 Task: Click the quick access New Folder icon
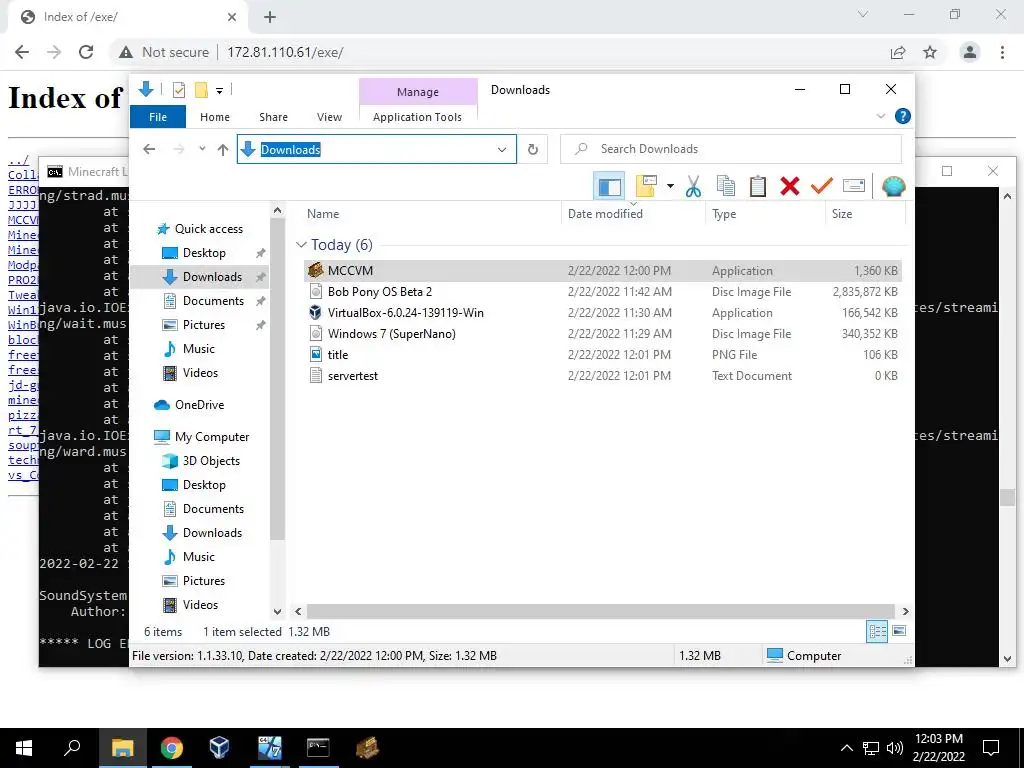click(x=201, y=90)
